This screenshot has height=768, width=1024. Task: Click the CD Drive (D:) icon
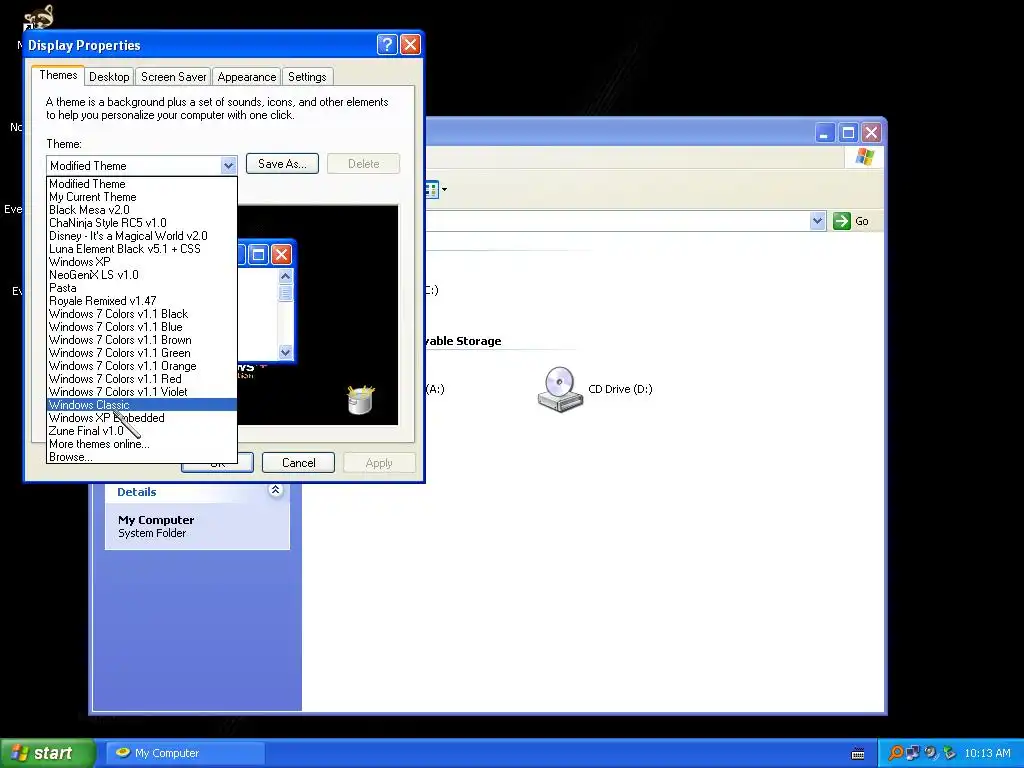(x=560, y=389)
